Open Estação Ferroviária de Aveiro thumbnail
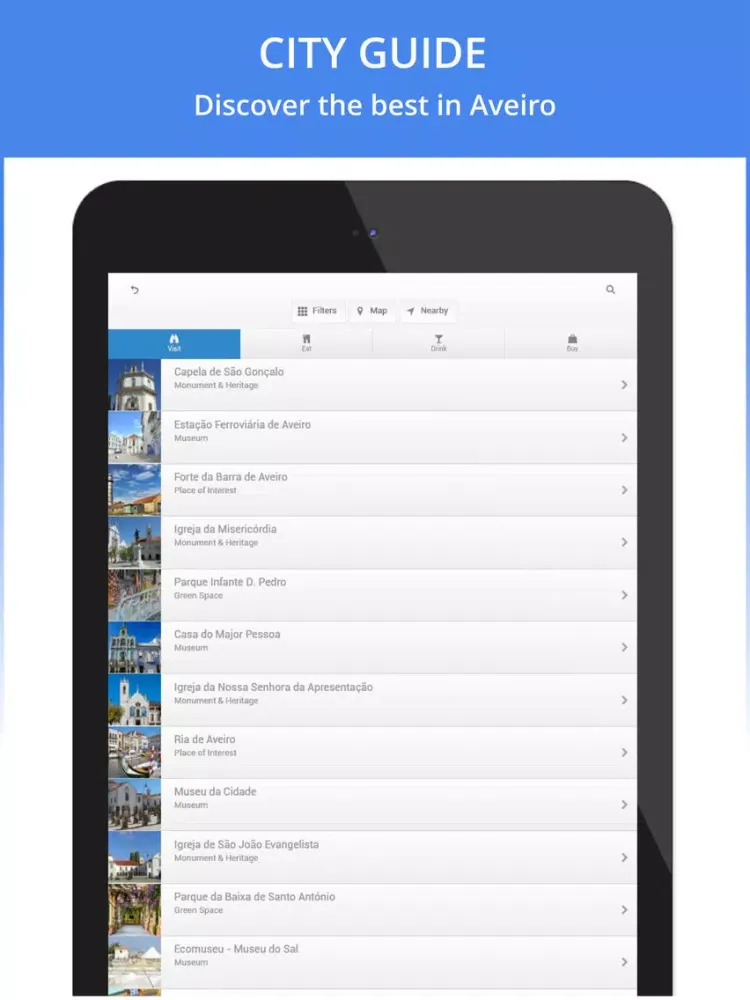The image size is (750, 1000). coord(134,438)
